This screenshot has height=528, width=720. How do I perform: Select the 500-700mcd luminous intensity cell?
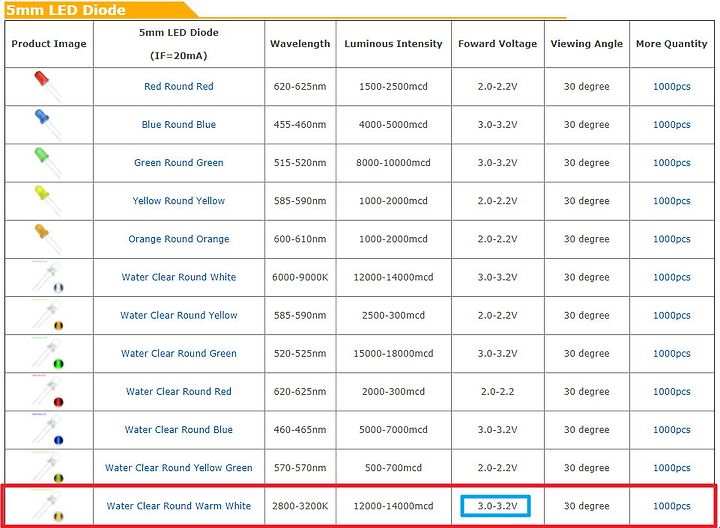pyautogui.click(x=393, y=467)
